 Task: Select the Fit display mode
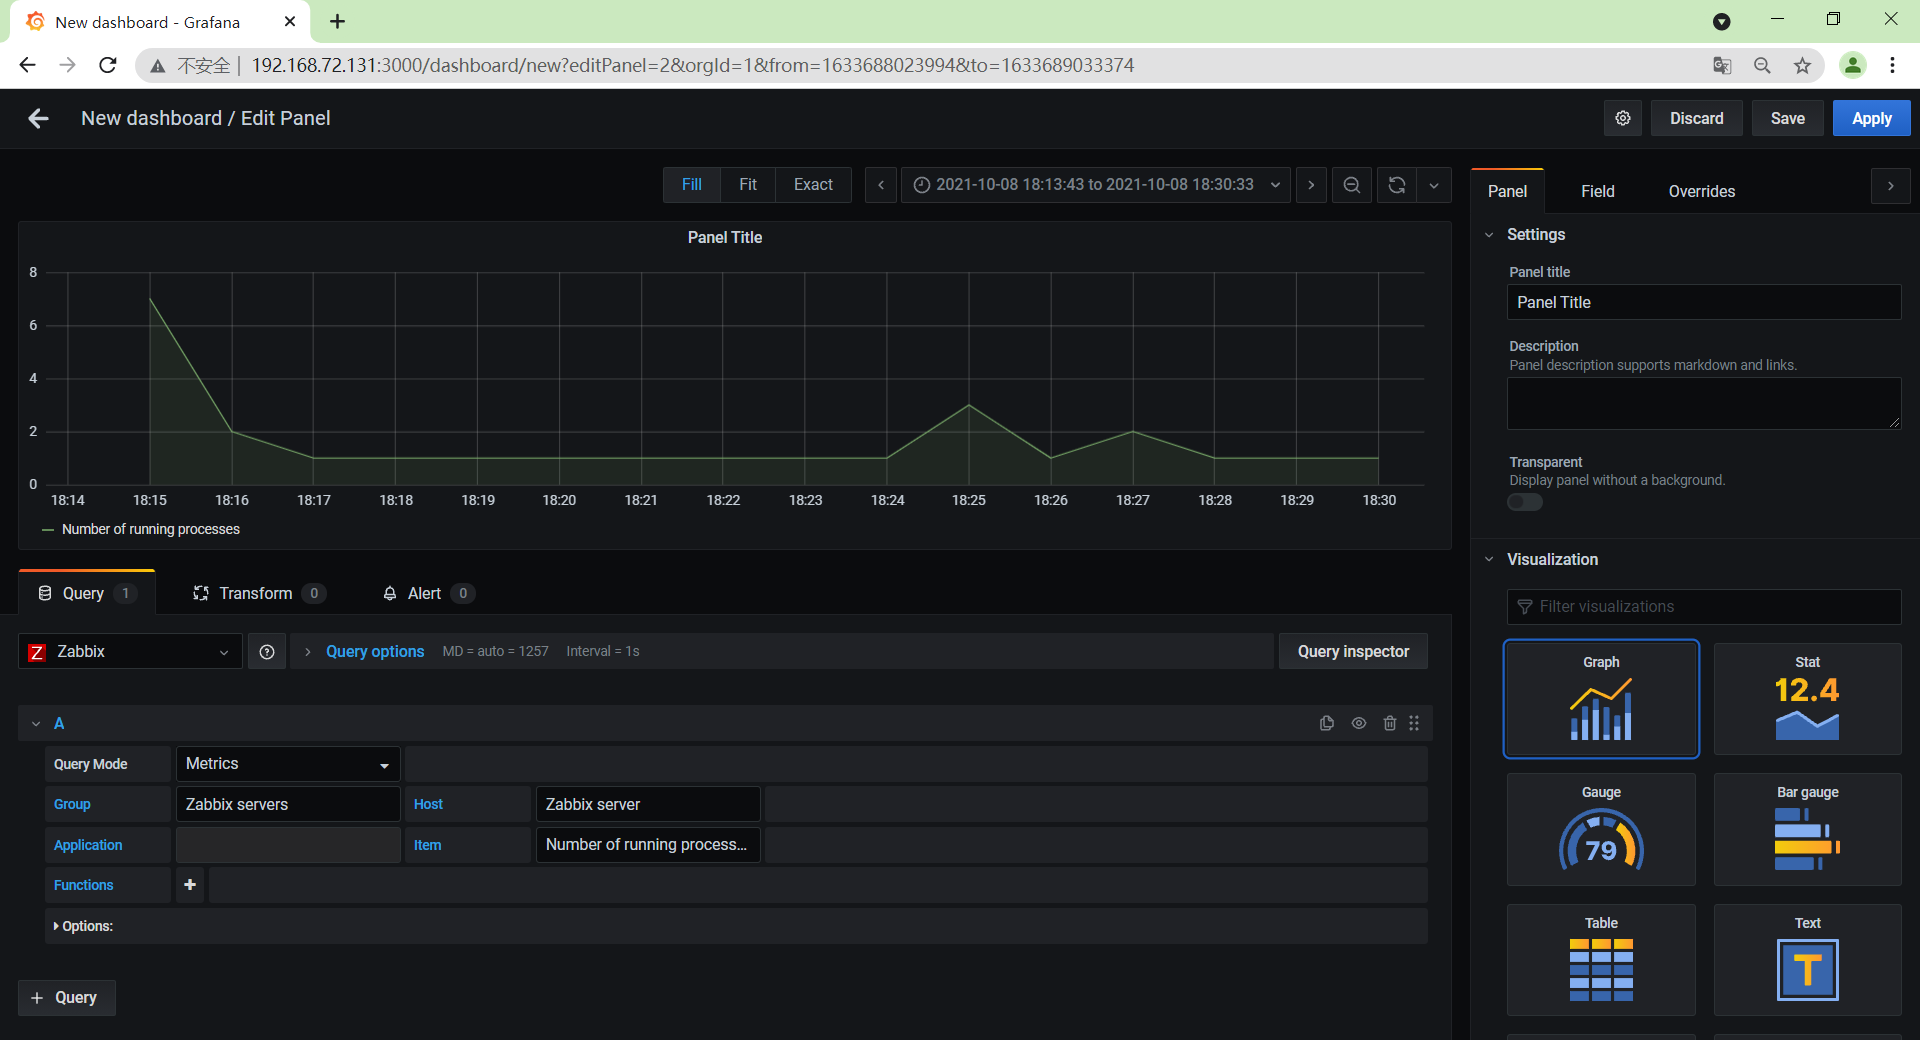748,185
